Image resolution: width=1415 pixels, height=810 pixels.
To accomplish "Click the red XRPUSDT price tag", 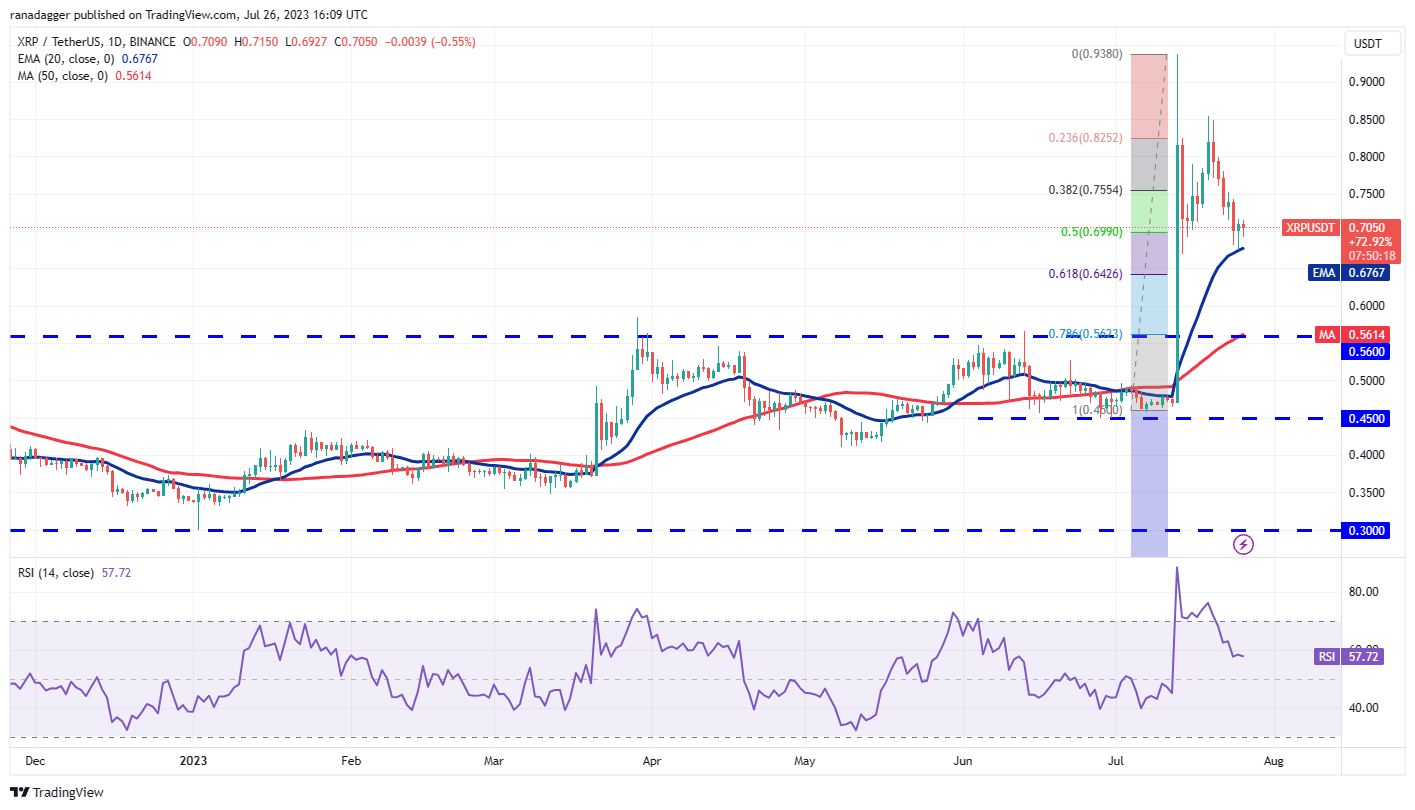I will 1311,228.
